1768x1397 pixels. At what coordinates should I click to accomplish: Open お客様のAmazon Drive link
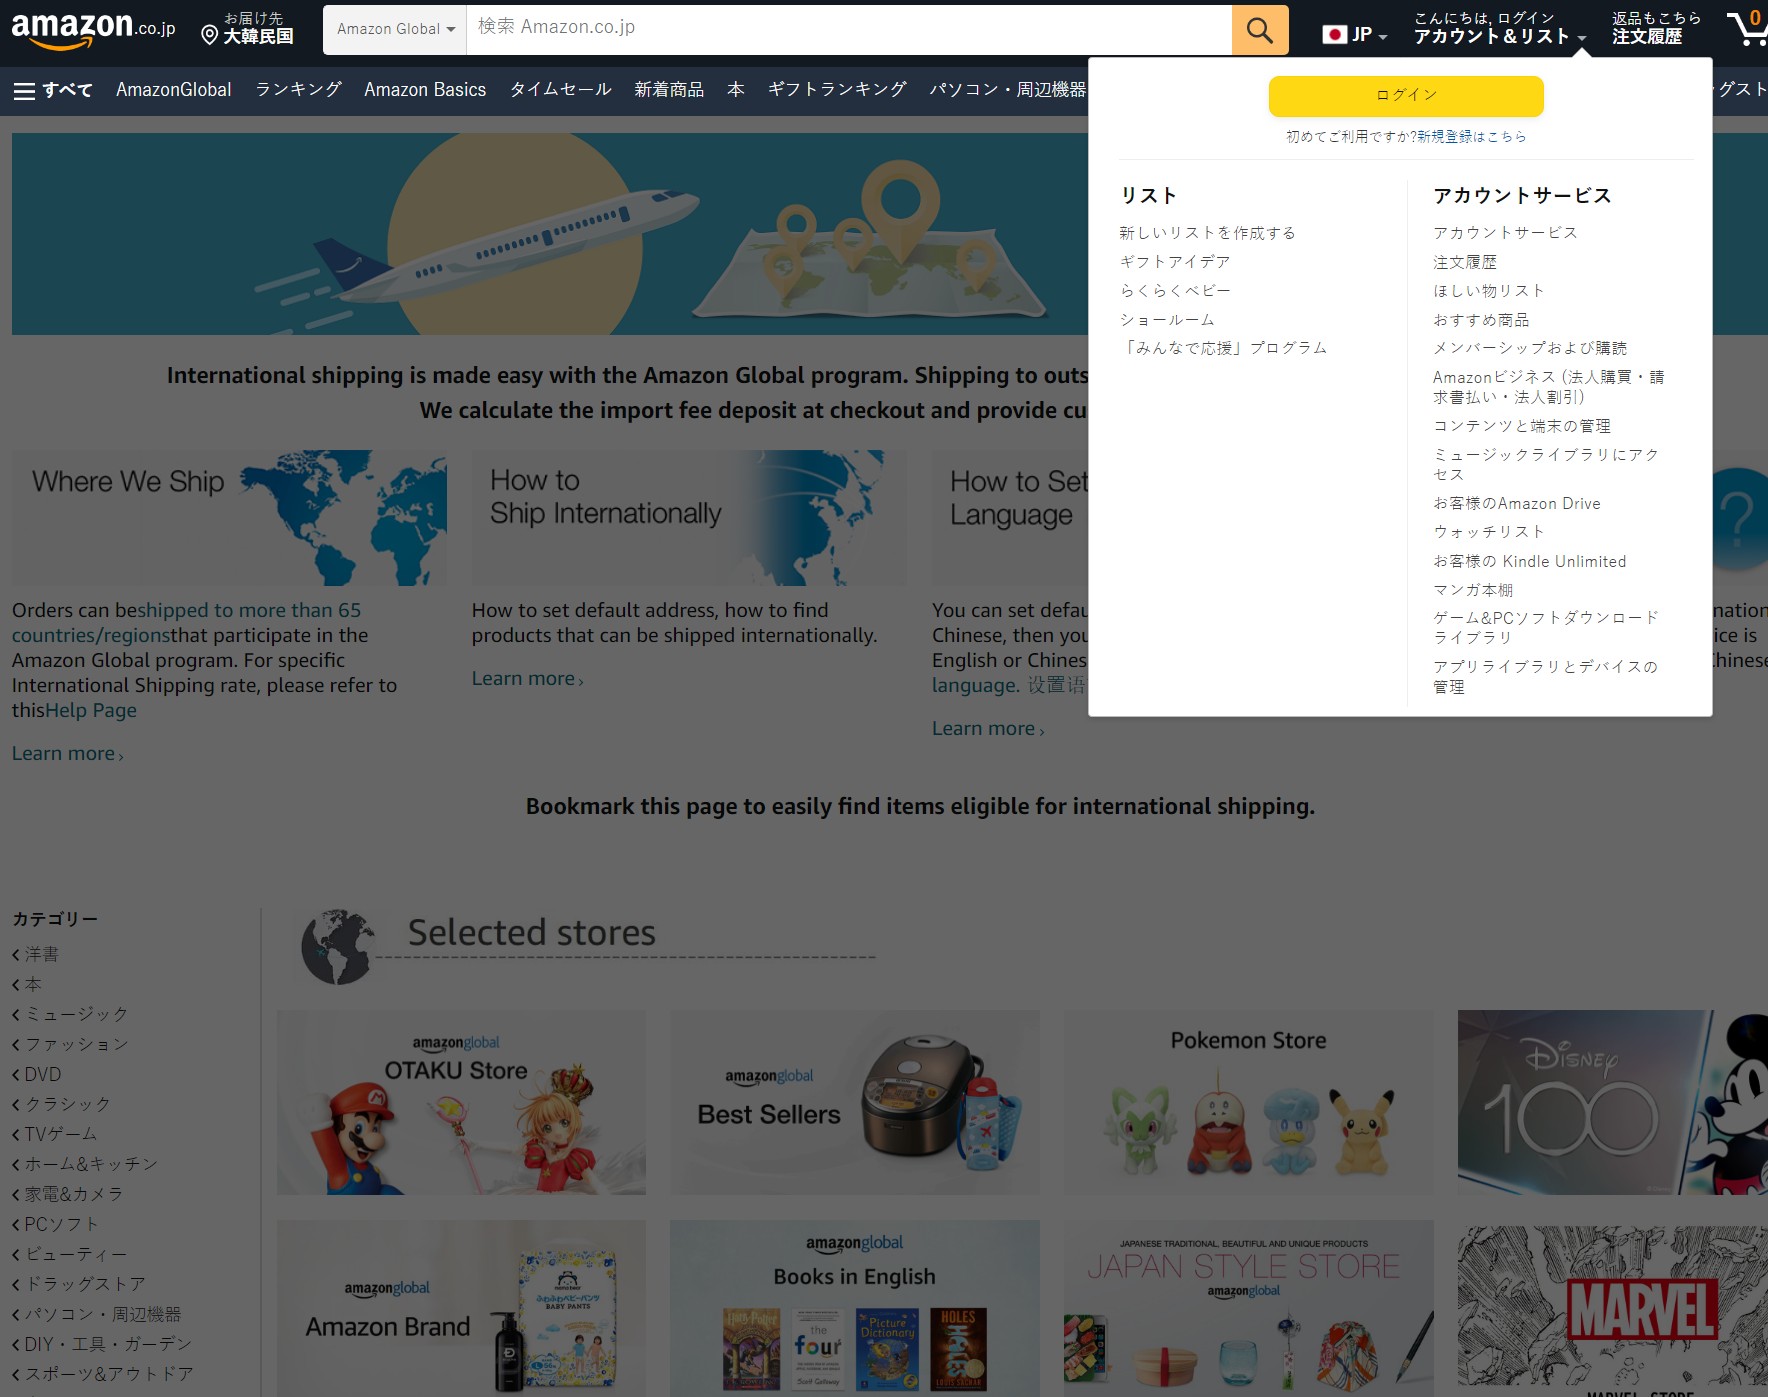pyautogui.click(x=1517, y=504)
